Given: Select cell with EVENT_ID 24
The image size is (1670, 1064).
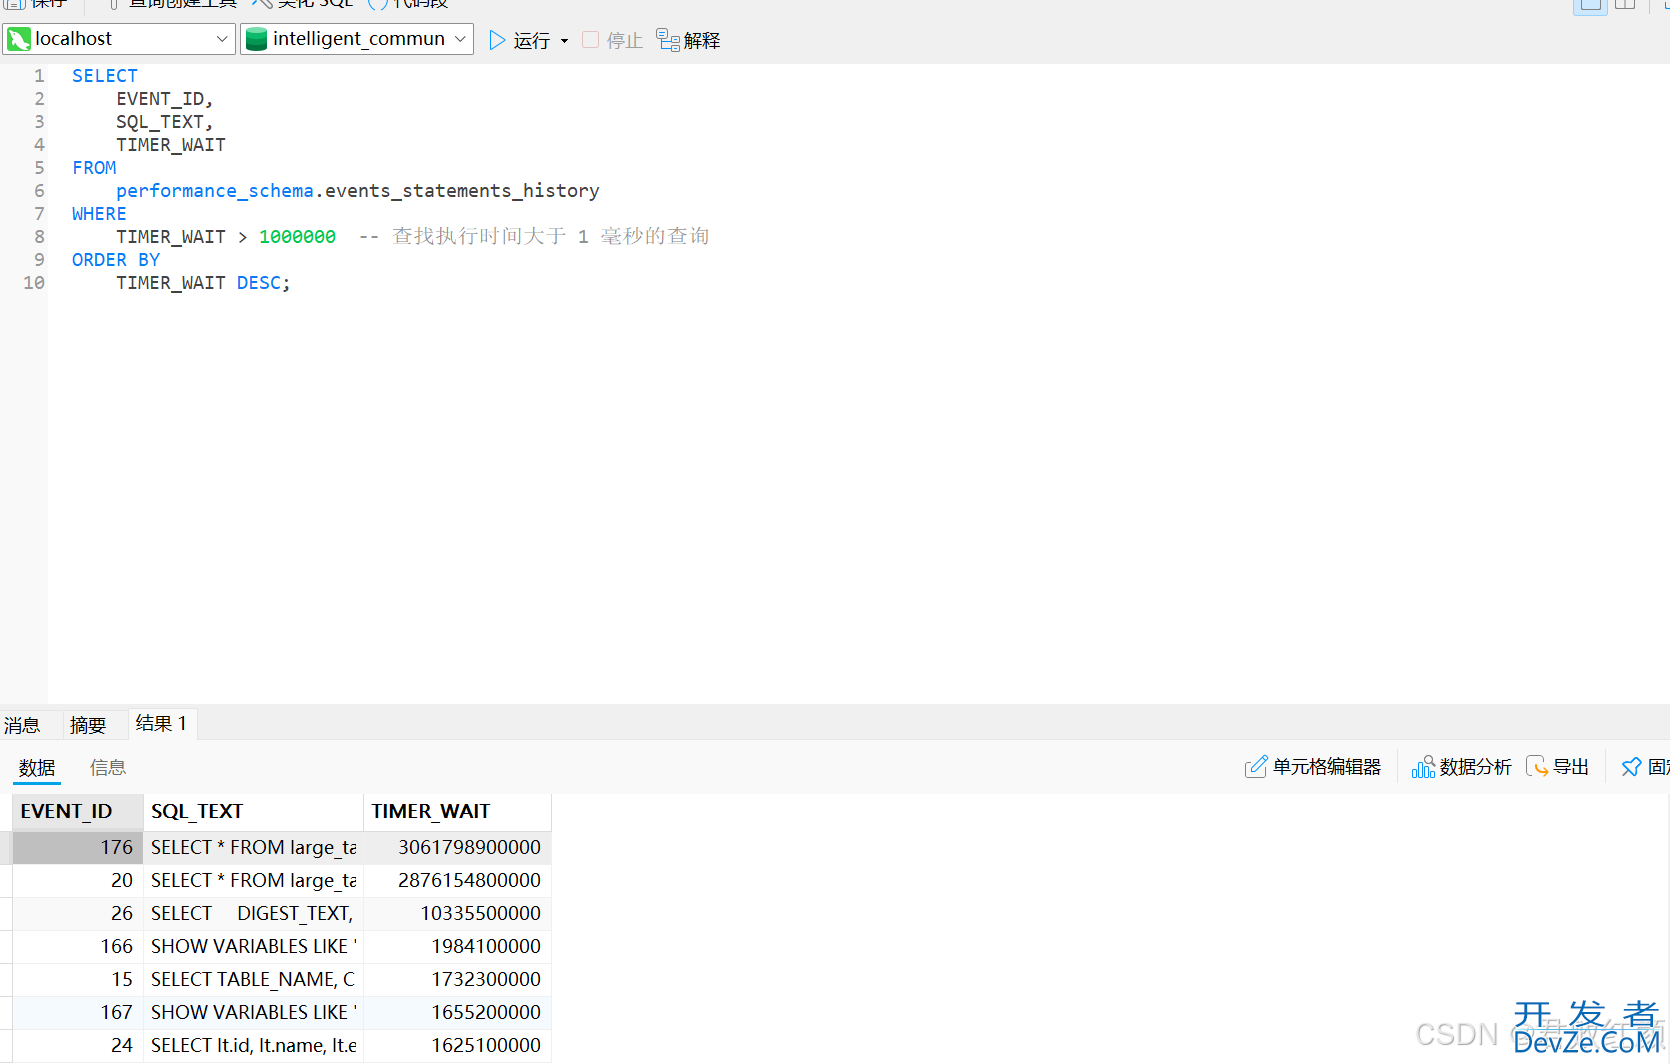Looking at the screenshot, I should (x=78, y=1045).
